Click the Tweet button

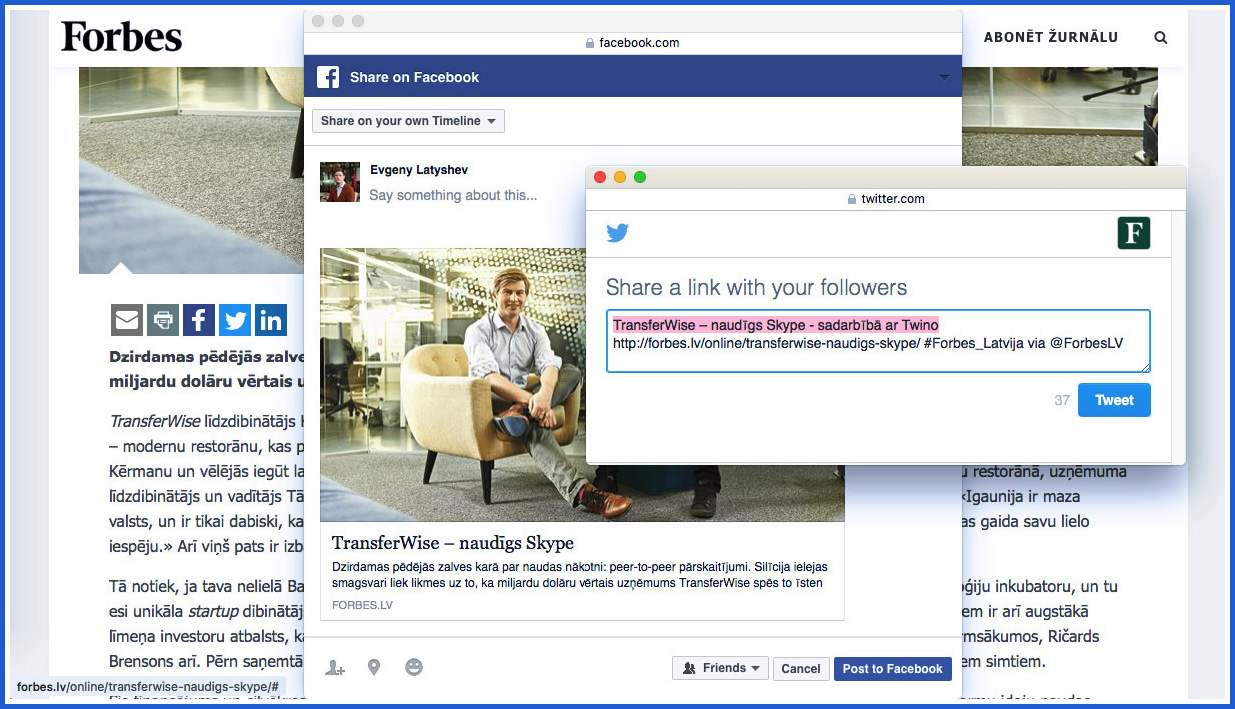click(1114, 400)
